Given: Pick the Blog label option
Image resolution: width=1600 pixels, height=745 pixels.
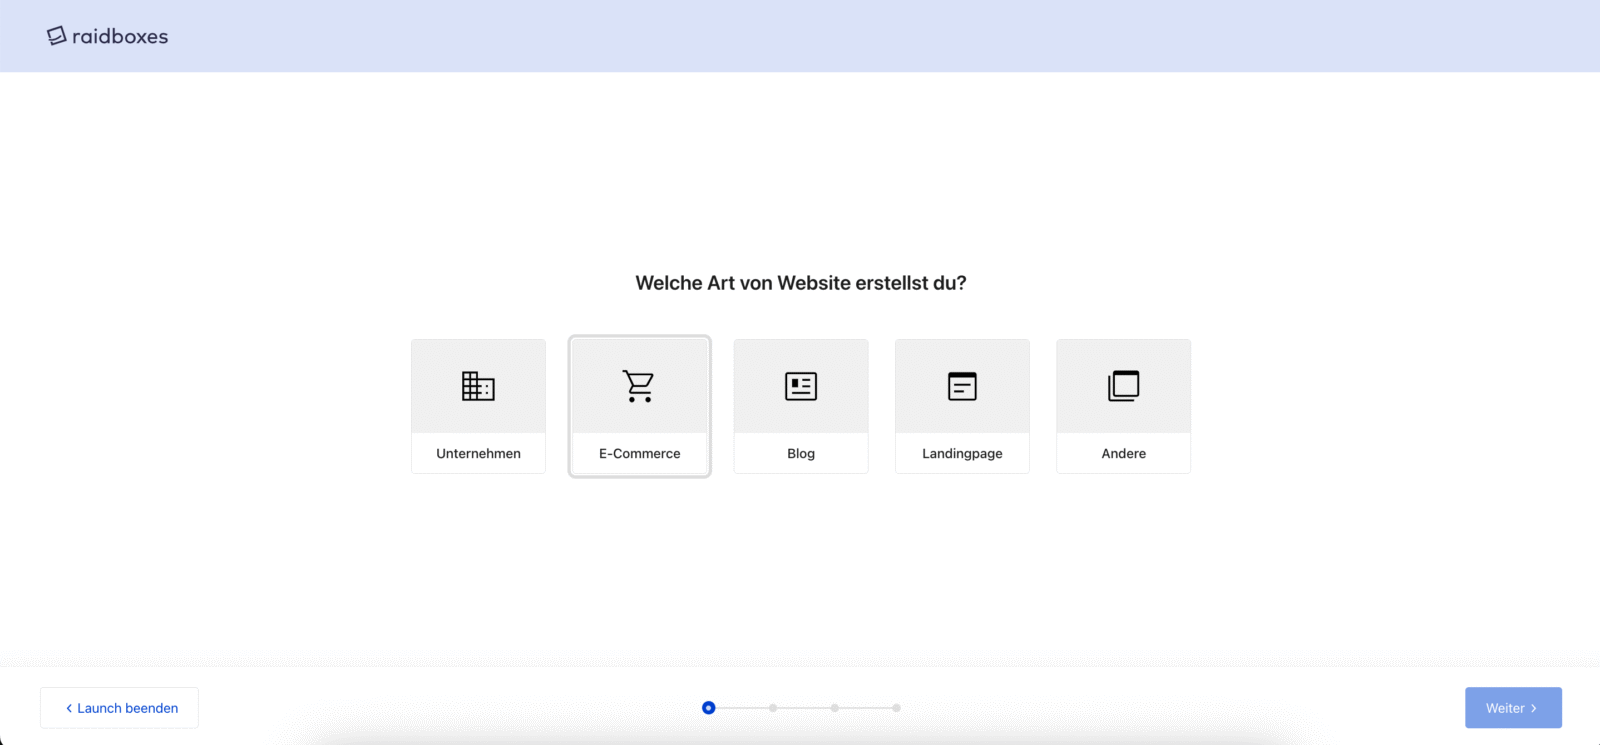Looking at the screenshot, I should click(x=801, y=453).
